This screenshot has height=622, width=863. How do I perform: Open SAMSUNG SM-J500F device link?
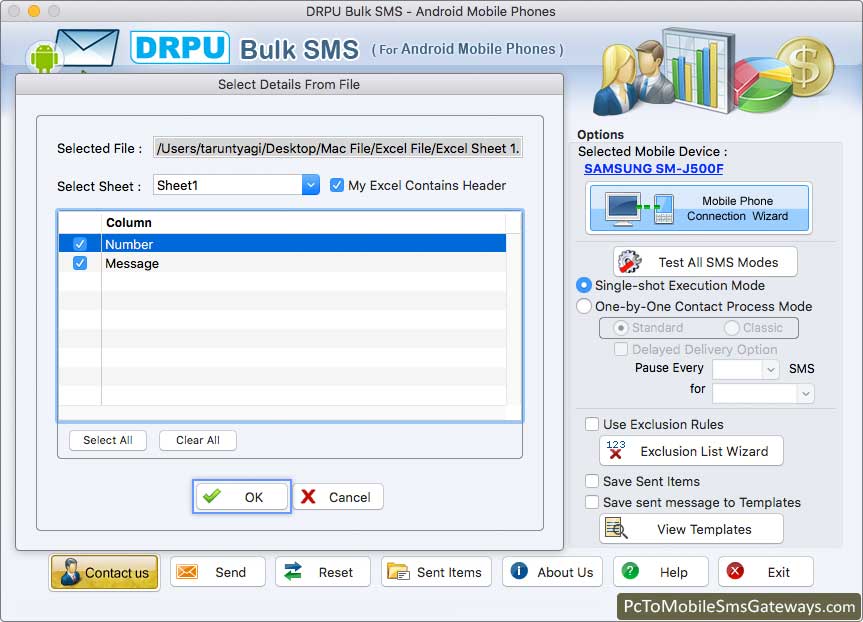[653, 168]
